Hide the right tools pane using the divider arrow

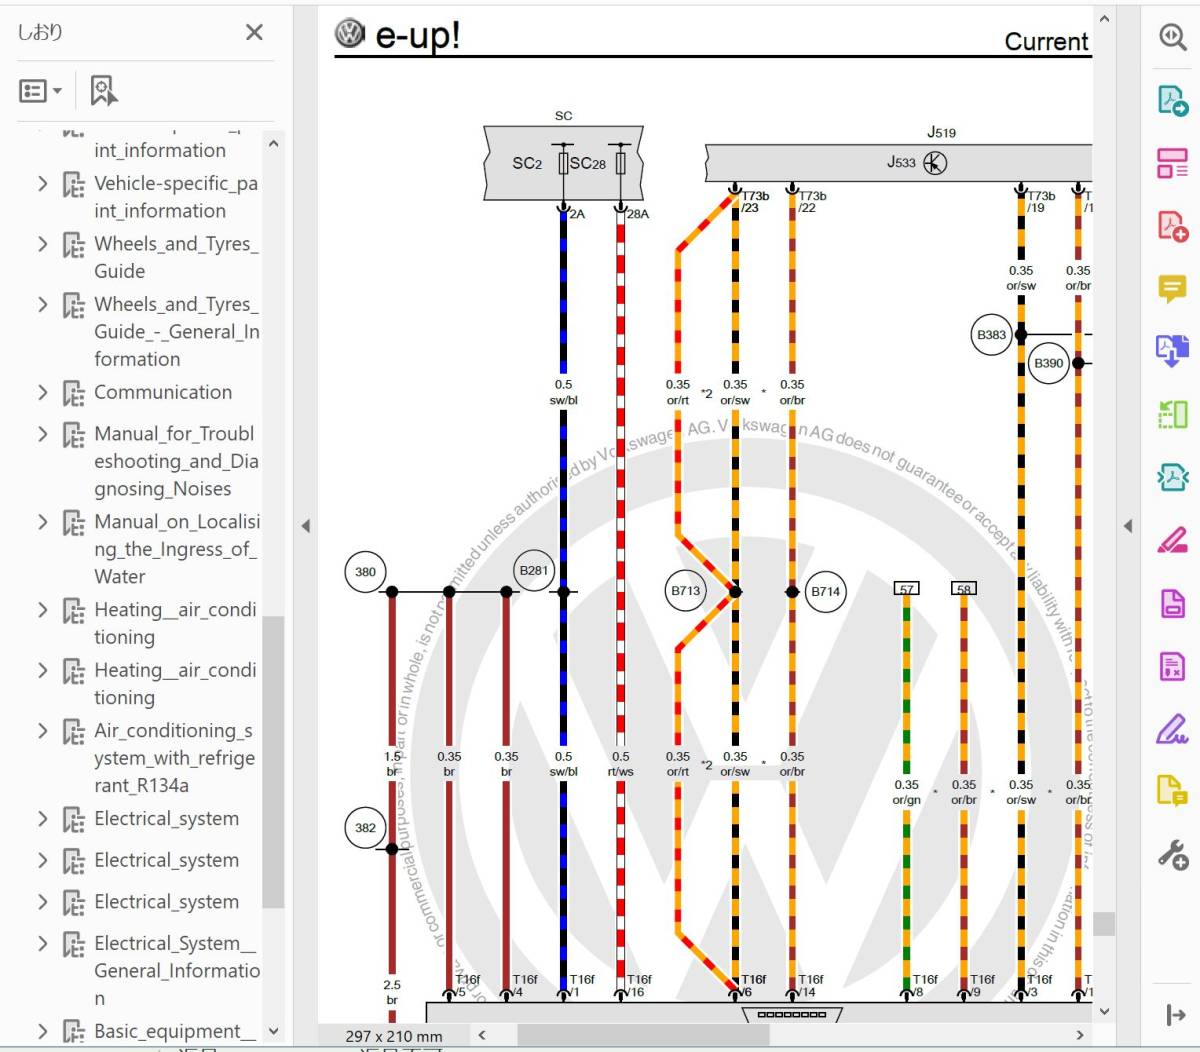[x=1128, y=525]
